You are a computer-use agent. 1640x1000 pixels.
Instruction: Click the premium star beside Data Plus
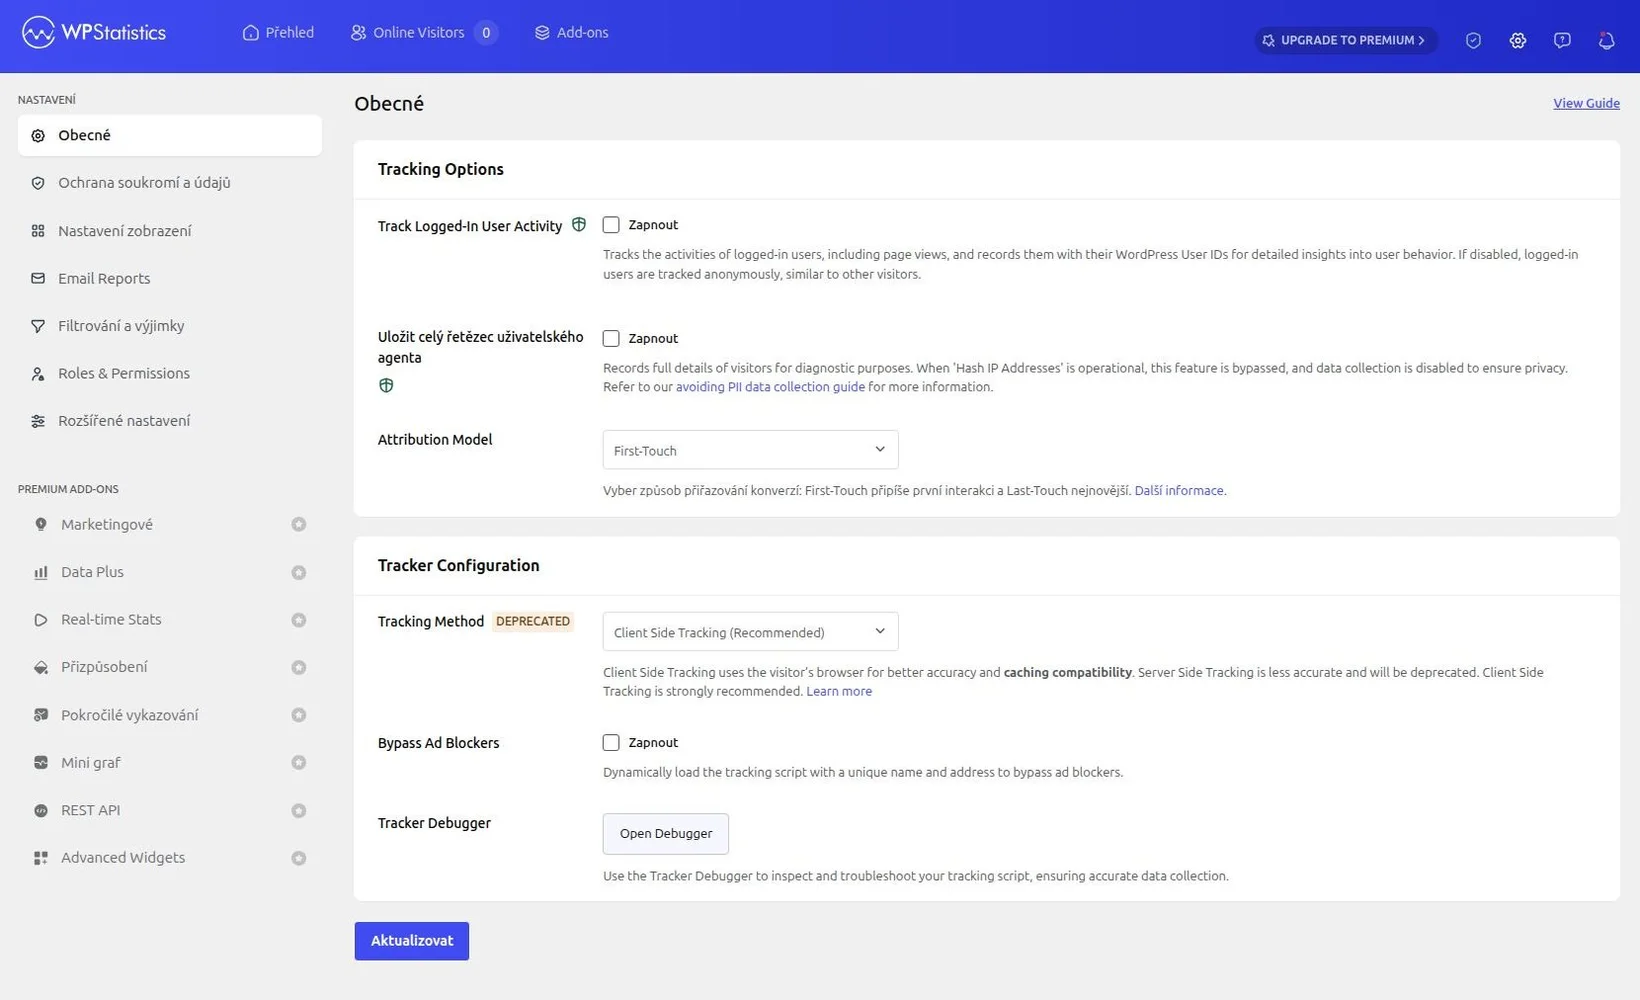coord(298,572)
